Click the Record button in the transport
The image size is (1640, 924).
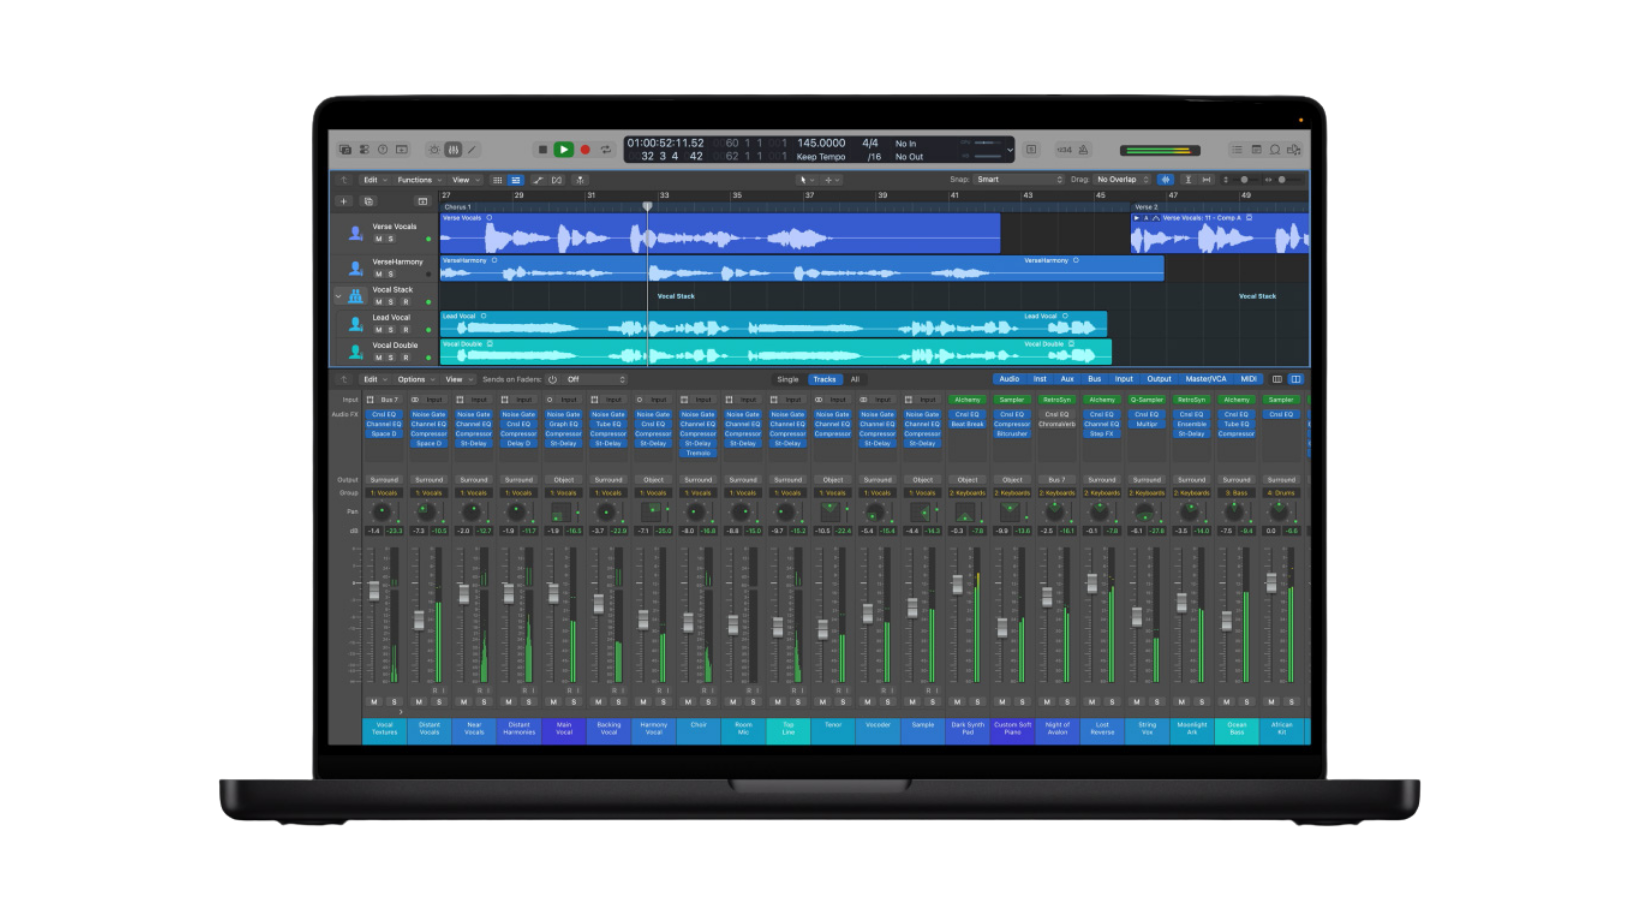click(x=586, y=150)
